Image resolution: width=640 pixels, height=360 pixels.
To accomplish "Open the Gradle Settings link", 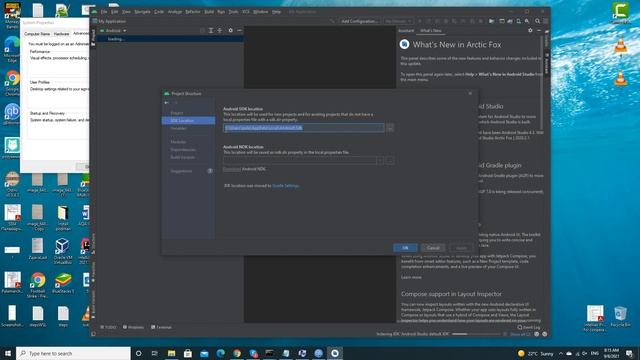I will 285,186.
